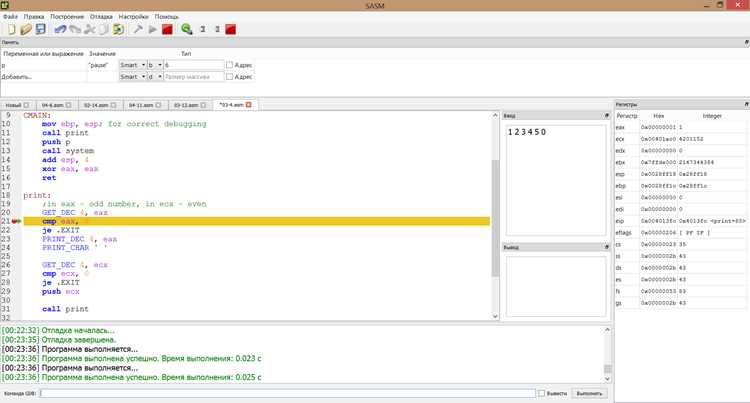Viewport: 750px width, 403px height.
Task: Run the program with the play icon
Action: (x=153, y=29)
